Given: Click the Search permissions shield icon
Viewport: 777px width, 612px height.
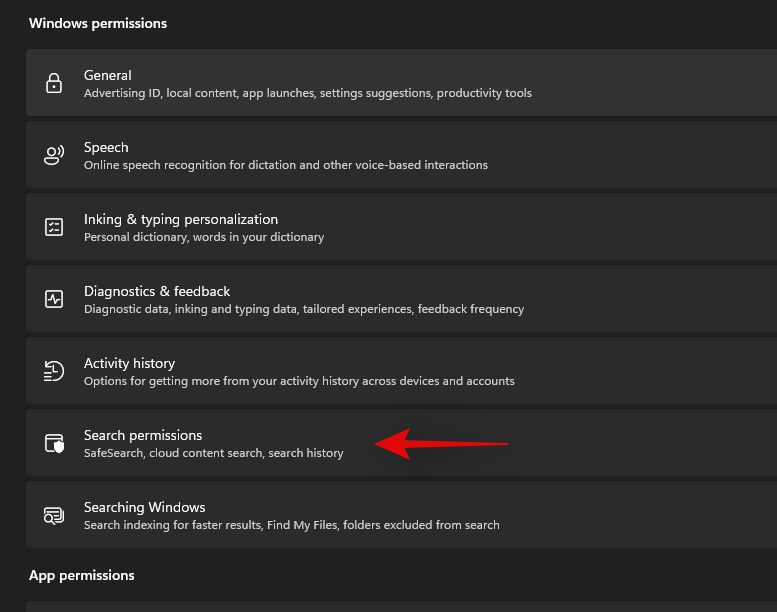Looking at the screenshot, I should point(55,443).
